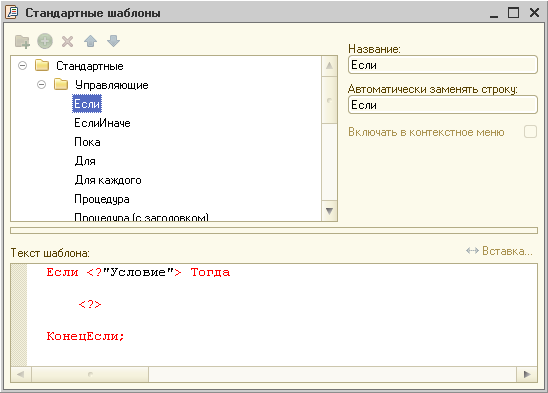Click the КонецЕсли; line in template text
548x393 pixels.
click(85, 336)
